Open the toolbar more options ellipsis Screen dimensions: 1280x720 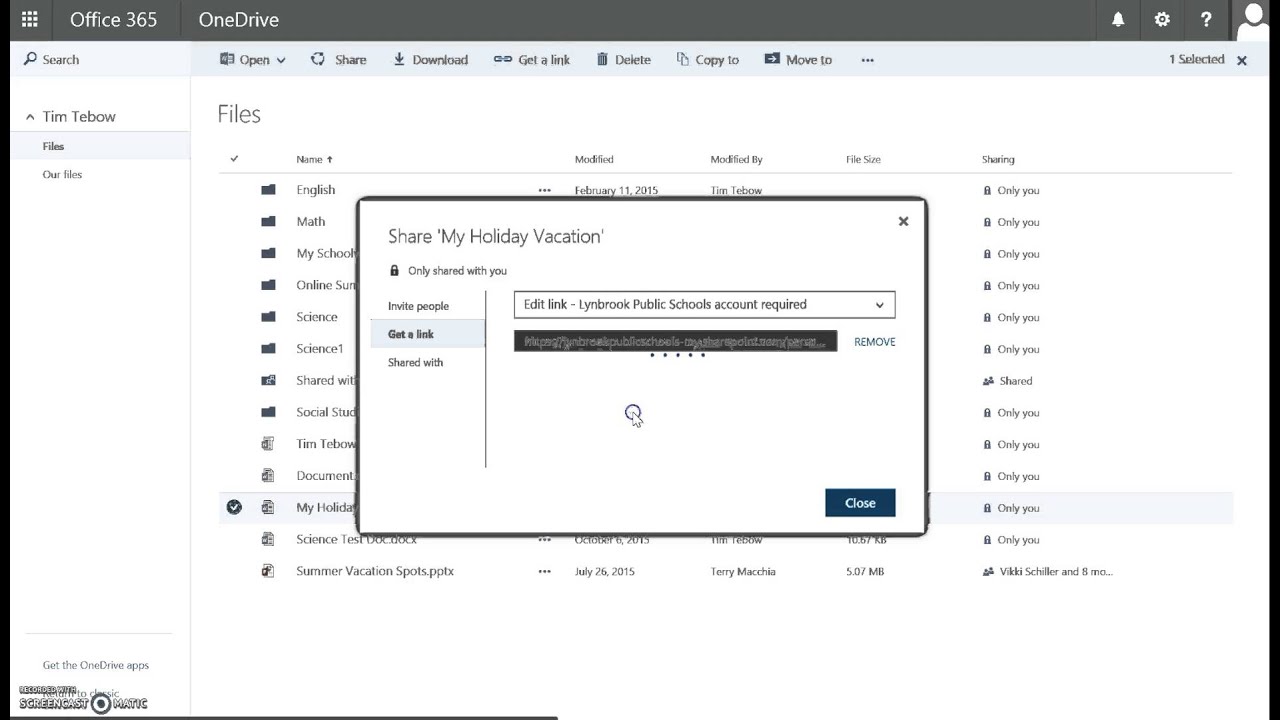(867, 60)
